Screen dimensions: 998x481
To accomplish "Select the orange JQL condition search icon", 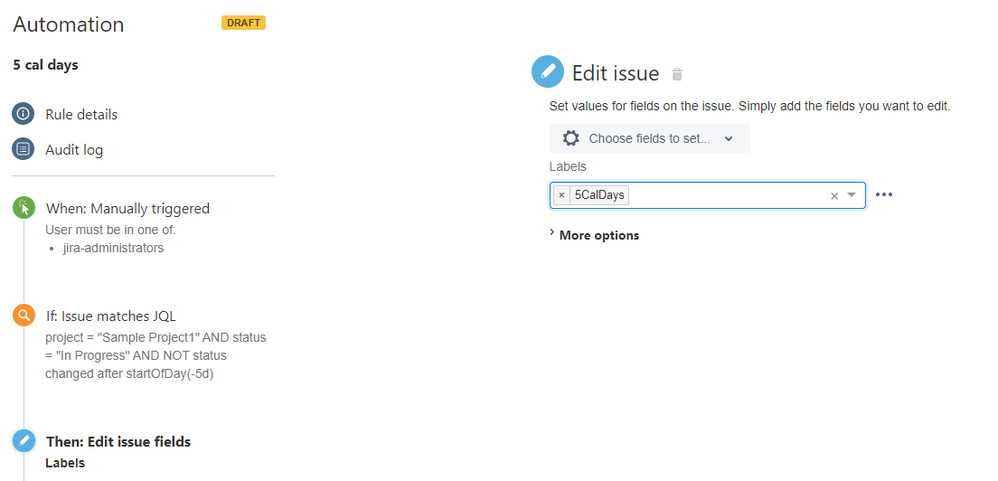I will point(24,315).
